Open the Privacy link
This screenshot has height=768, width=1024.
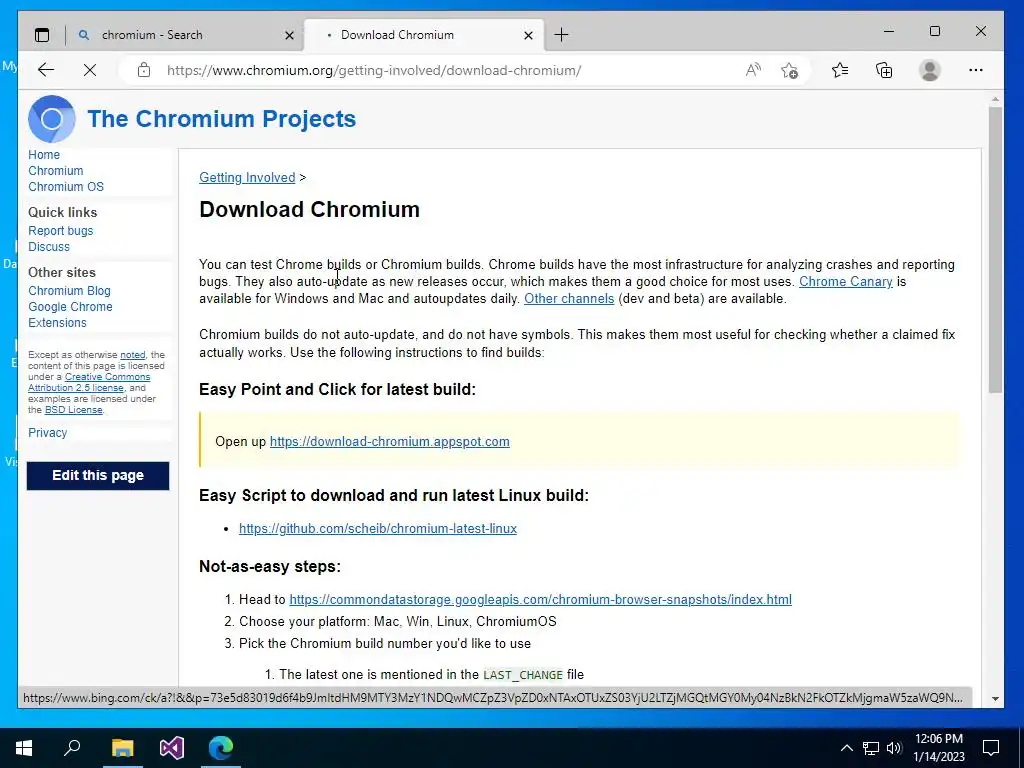(48, 432)
